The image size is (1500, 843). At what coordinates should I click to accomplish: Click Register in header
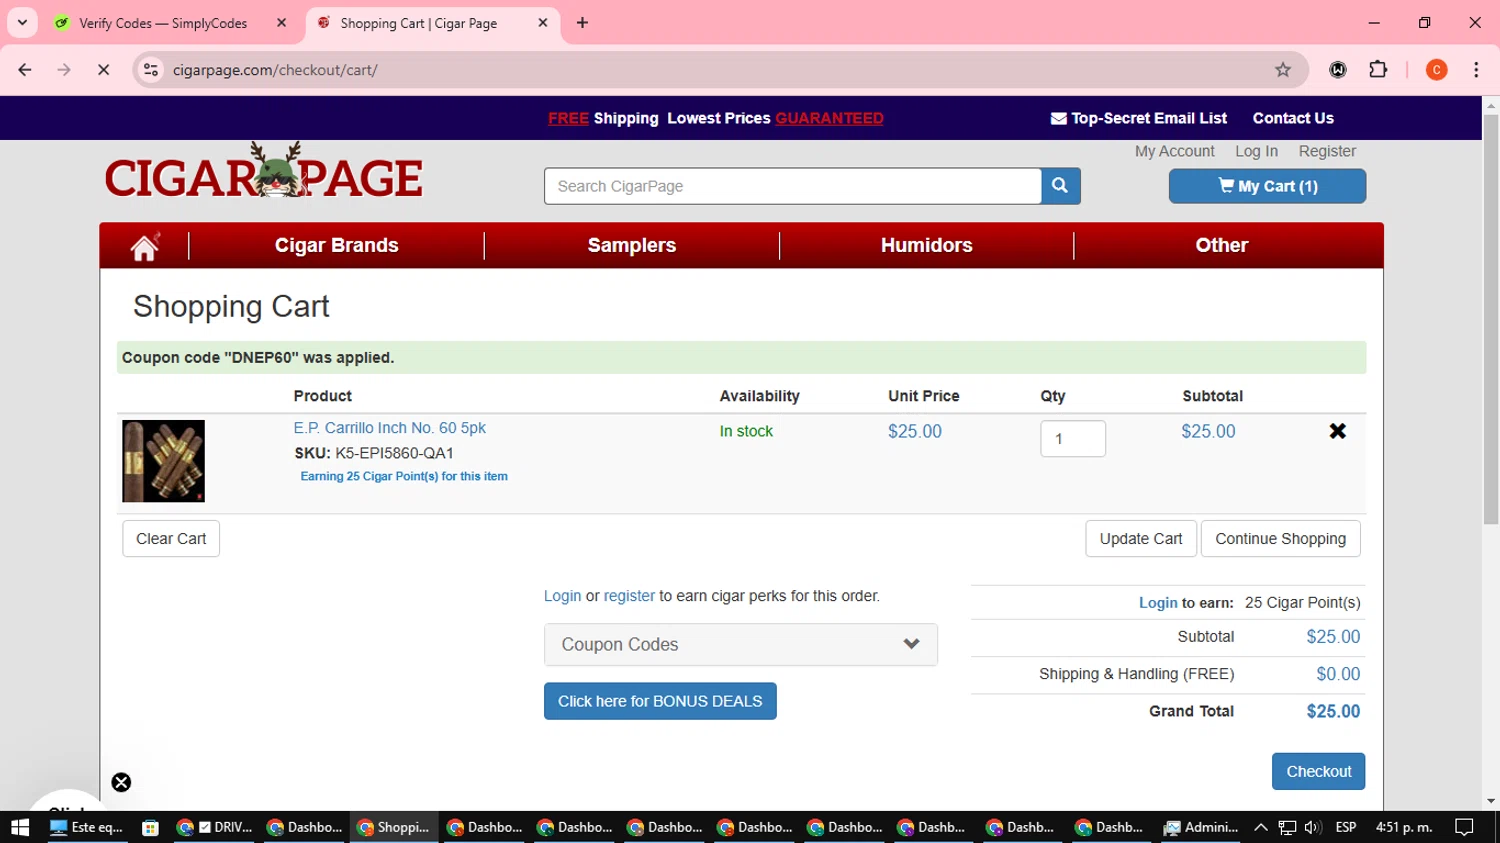pyautogui.click(x=1327, y=151)
